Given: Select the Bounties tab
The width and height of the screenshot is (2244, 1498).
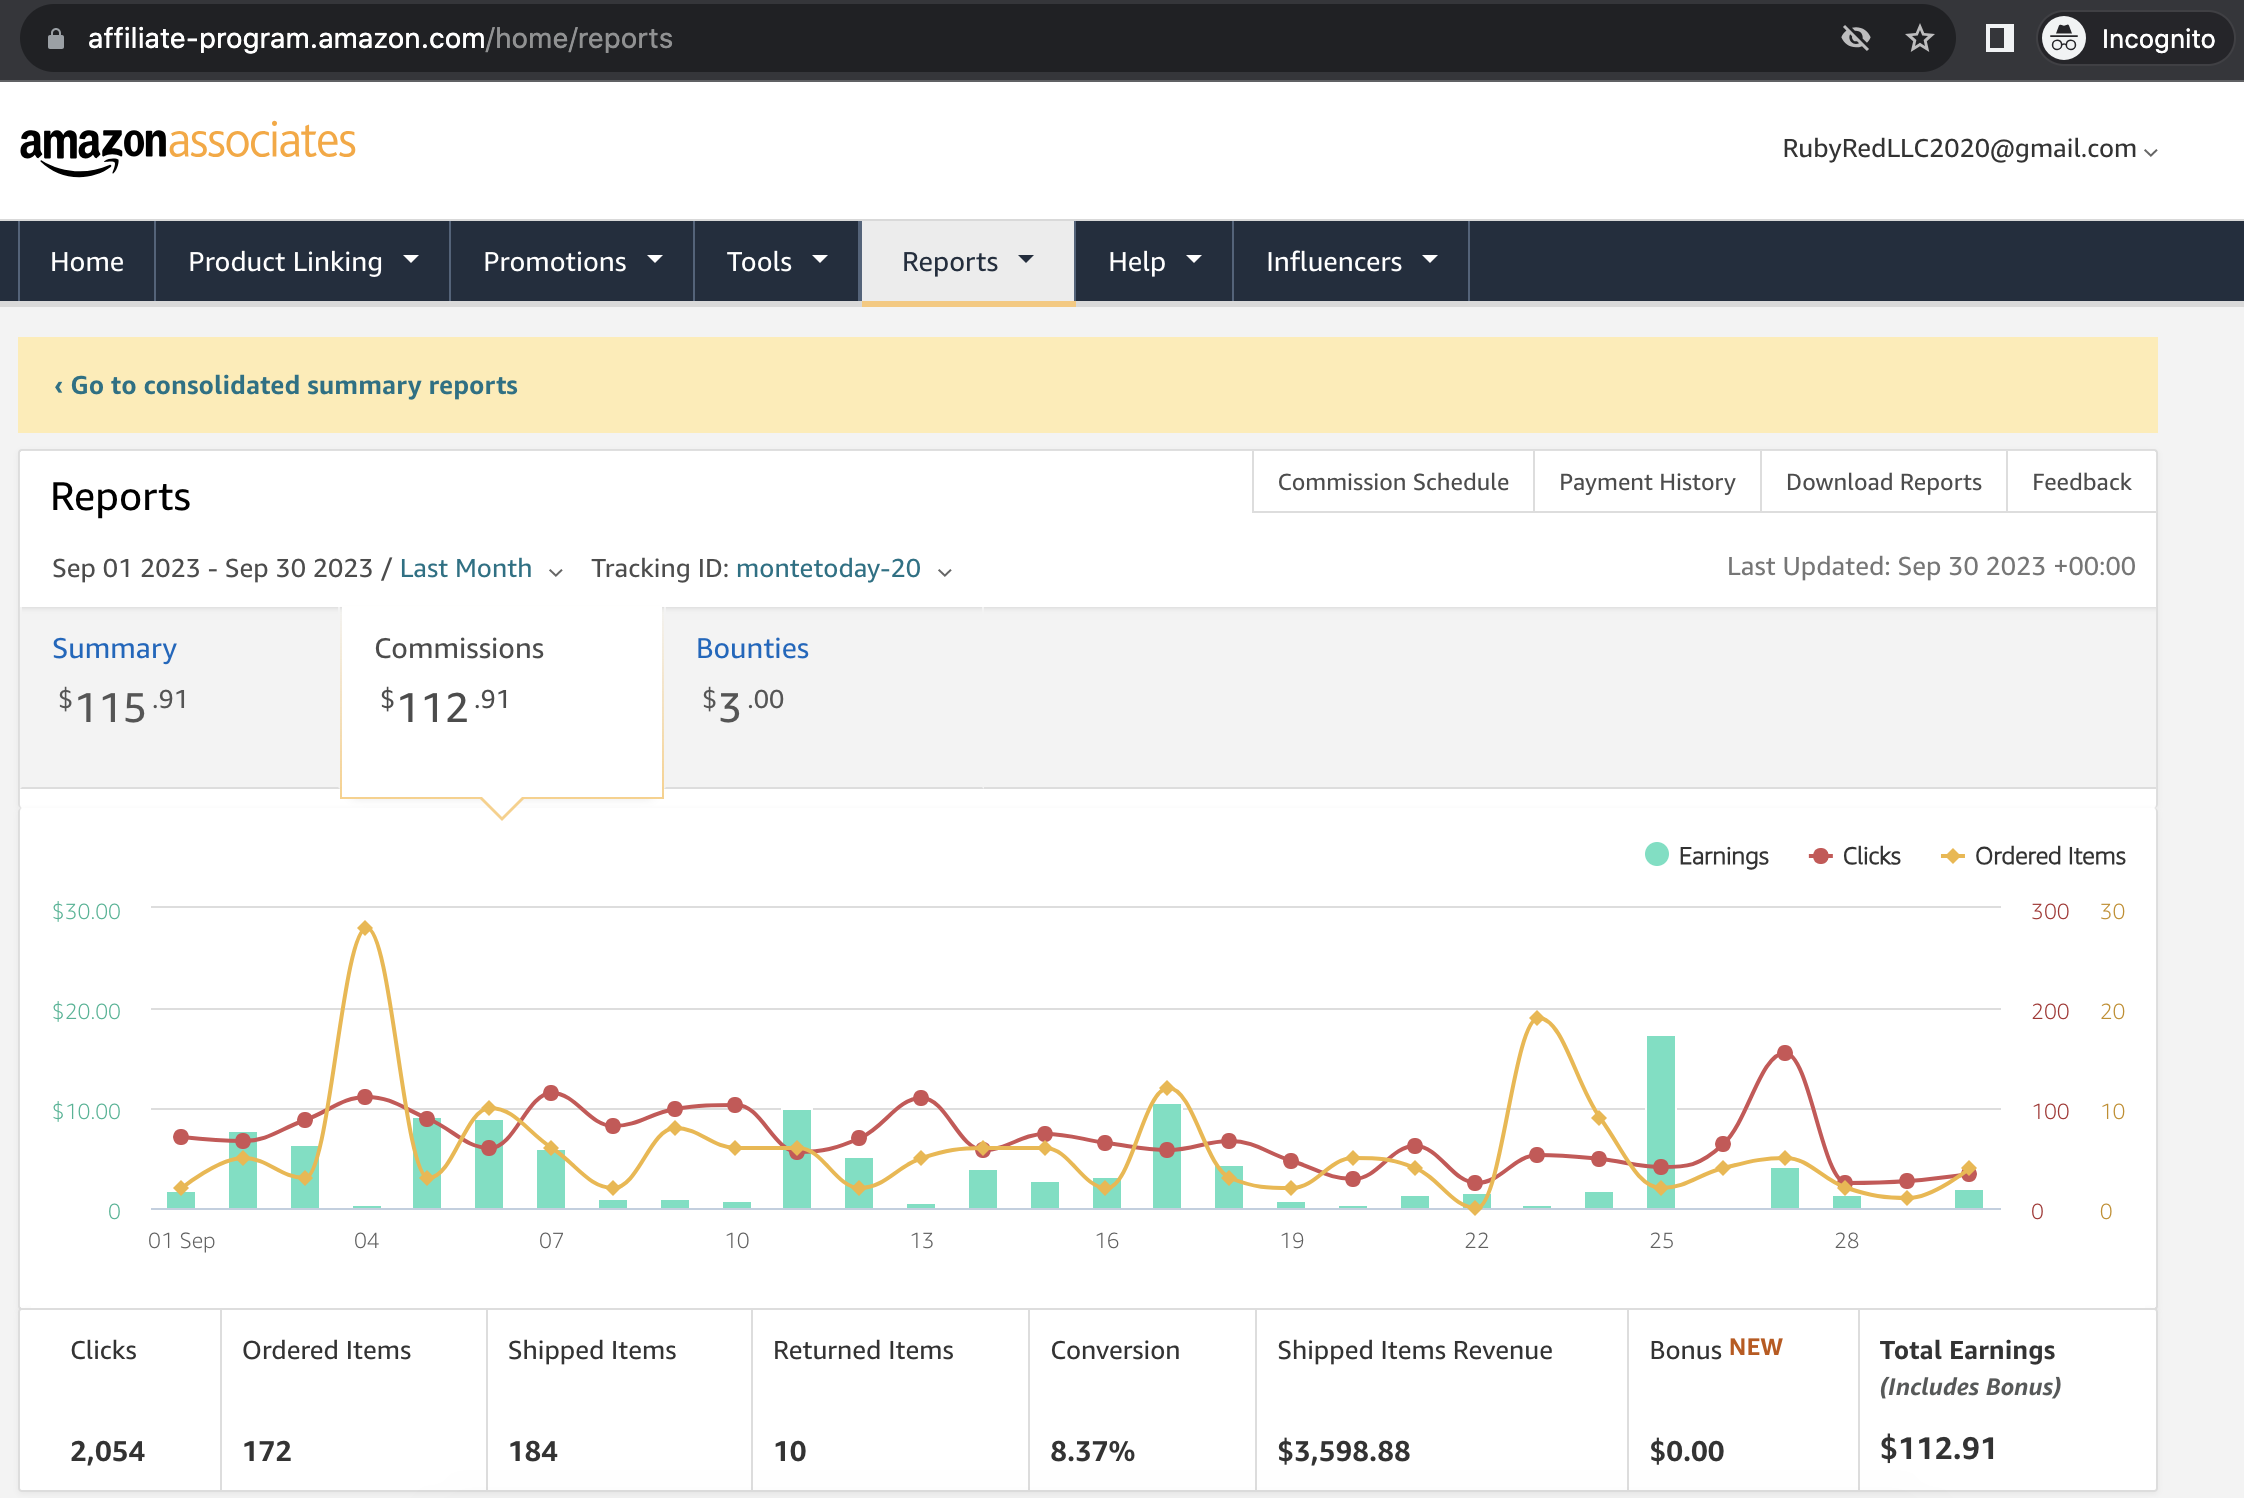Looking at the screenshot, I should tap(822, 697).
